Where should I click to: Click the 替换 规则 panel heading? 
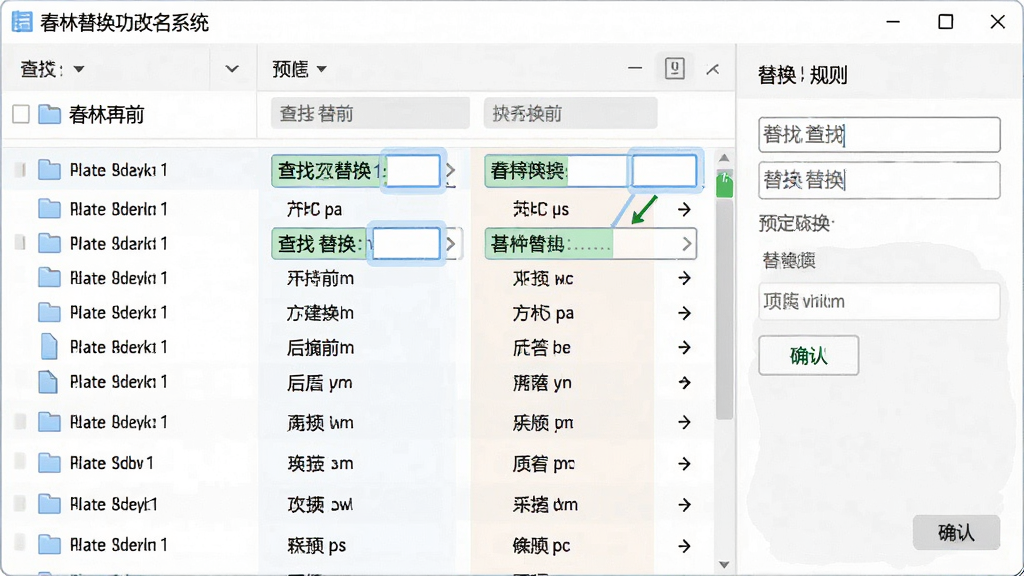tap(803, 75)
